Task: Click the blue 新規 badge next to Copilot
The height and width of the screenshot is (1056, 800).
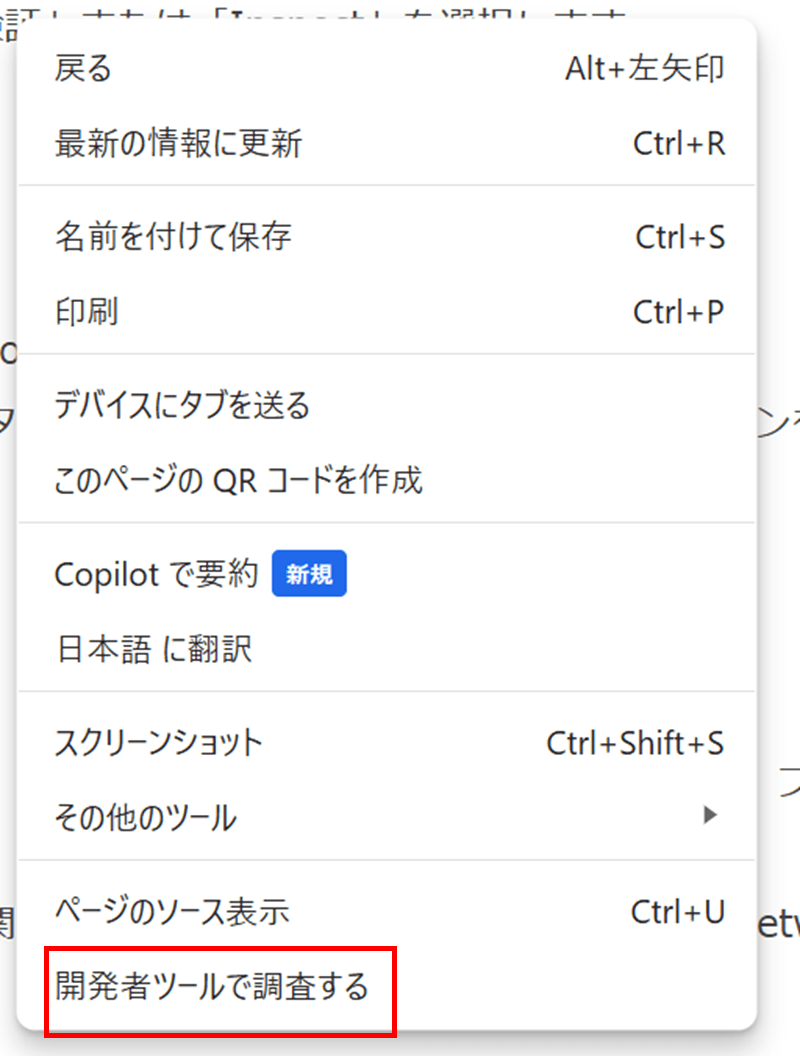Action: (309, 573)
